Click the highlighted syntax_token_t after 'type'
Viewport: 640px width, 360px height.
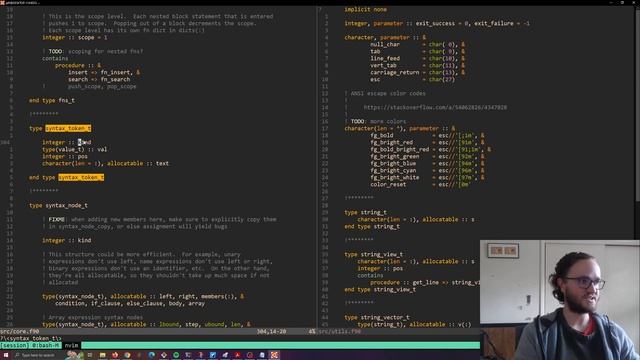pyautogui.click(x=68, y=128)
